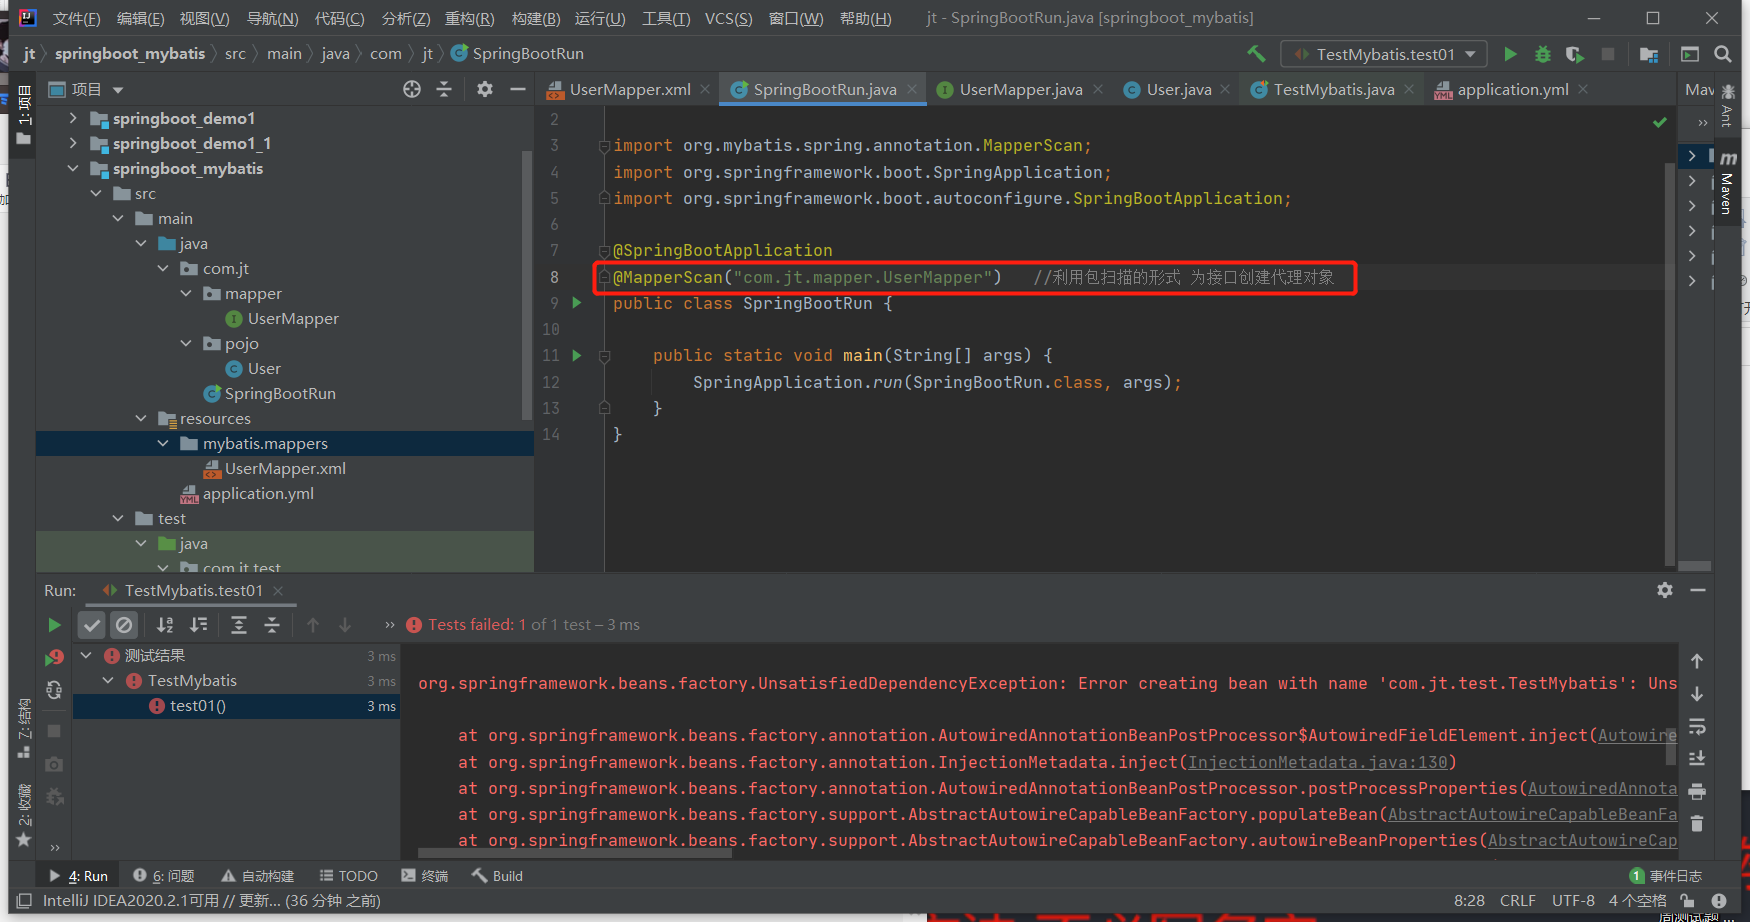The width and height of the screenshot is (1750, 922).
Task: Expand springboot_demo1 folder
Action: (x=73, y=118)
